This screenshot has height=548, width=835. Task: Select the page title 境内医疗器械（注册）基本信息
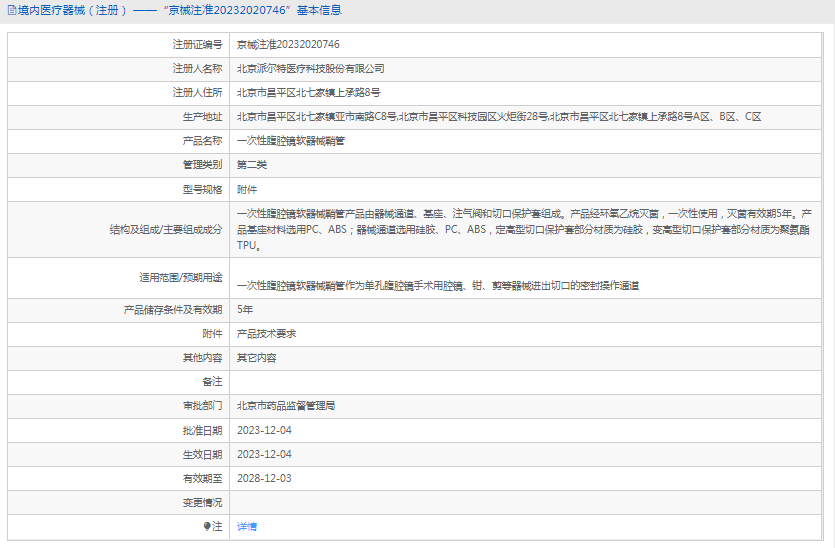click(179, 10)
